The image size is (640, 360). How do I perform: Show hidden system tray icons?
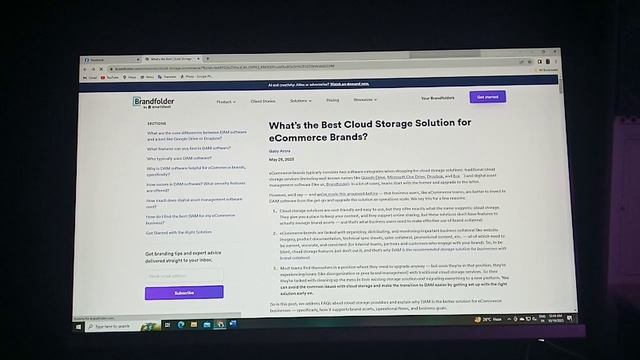[x=509, y=319]
